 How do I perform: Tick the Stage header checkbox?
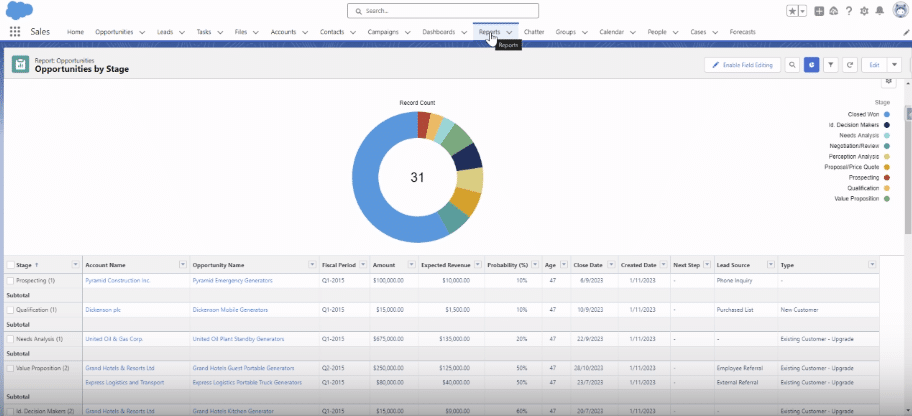pyautogui.click(x=10, y=265)
